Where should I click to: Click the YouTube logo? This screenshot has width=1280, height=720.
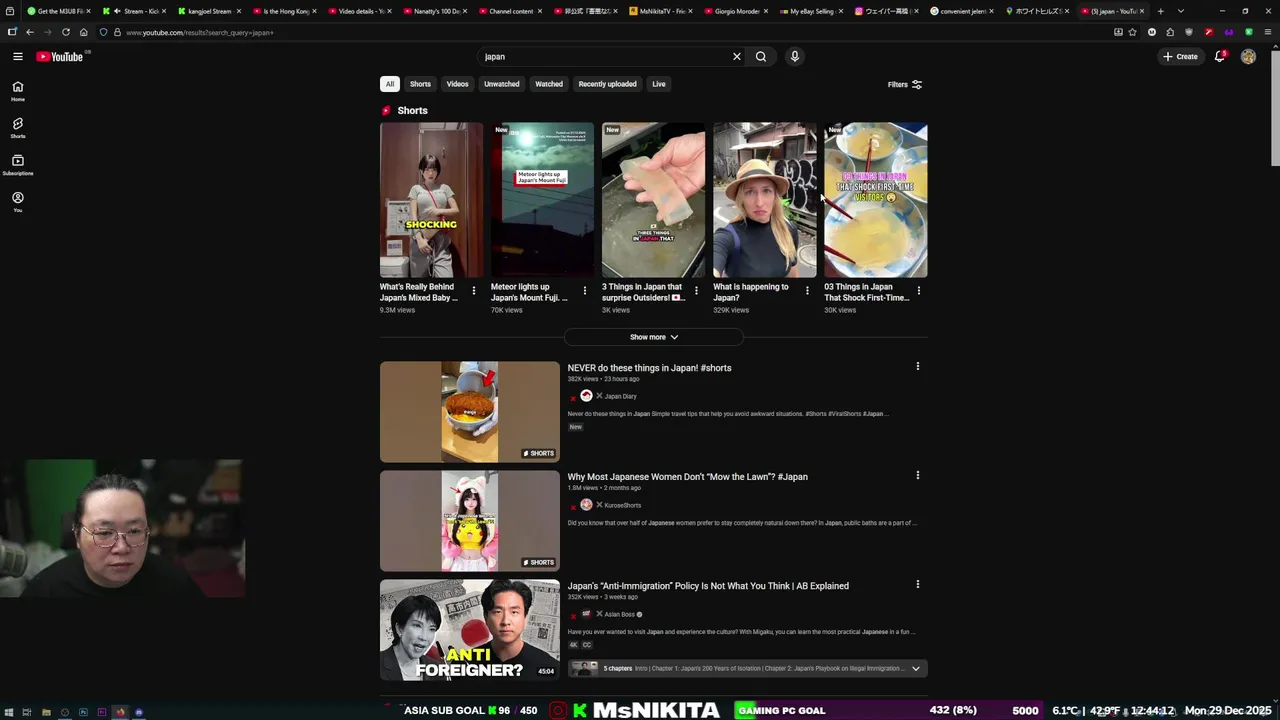pos(60,57)
